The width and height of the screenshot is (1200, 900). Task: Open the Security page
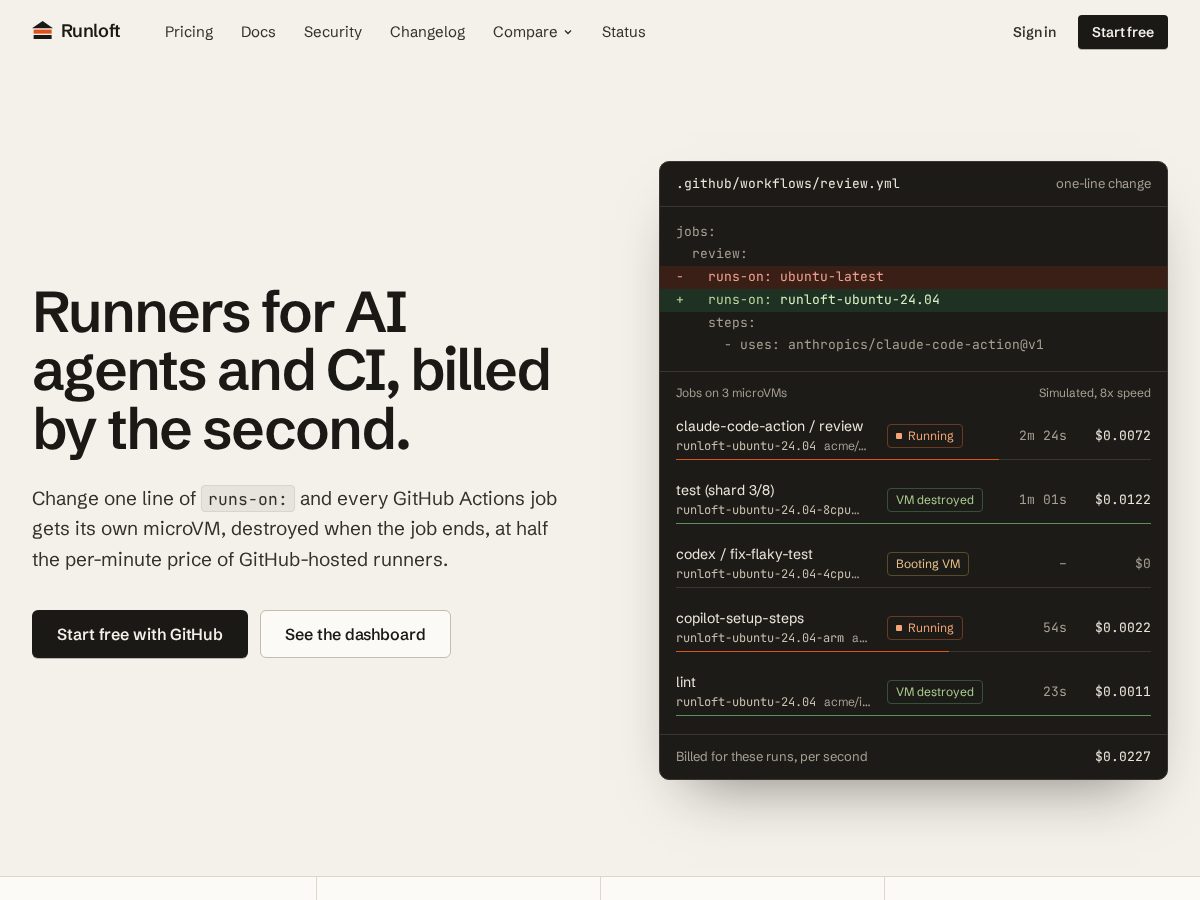[x=333, y=32]
